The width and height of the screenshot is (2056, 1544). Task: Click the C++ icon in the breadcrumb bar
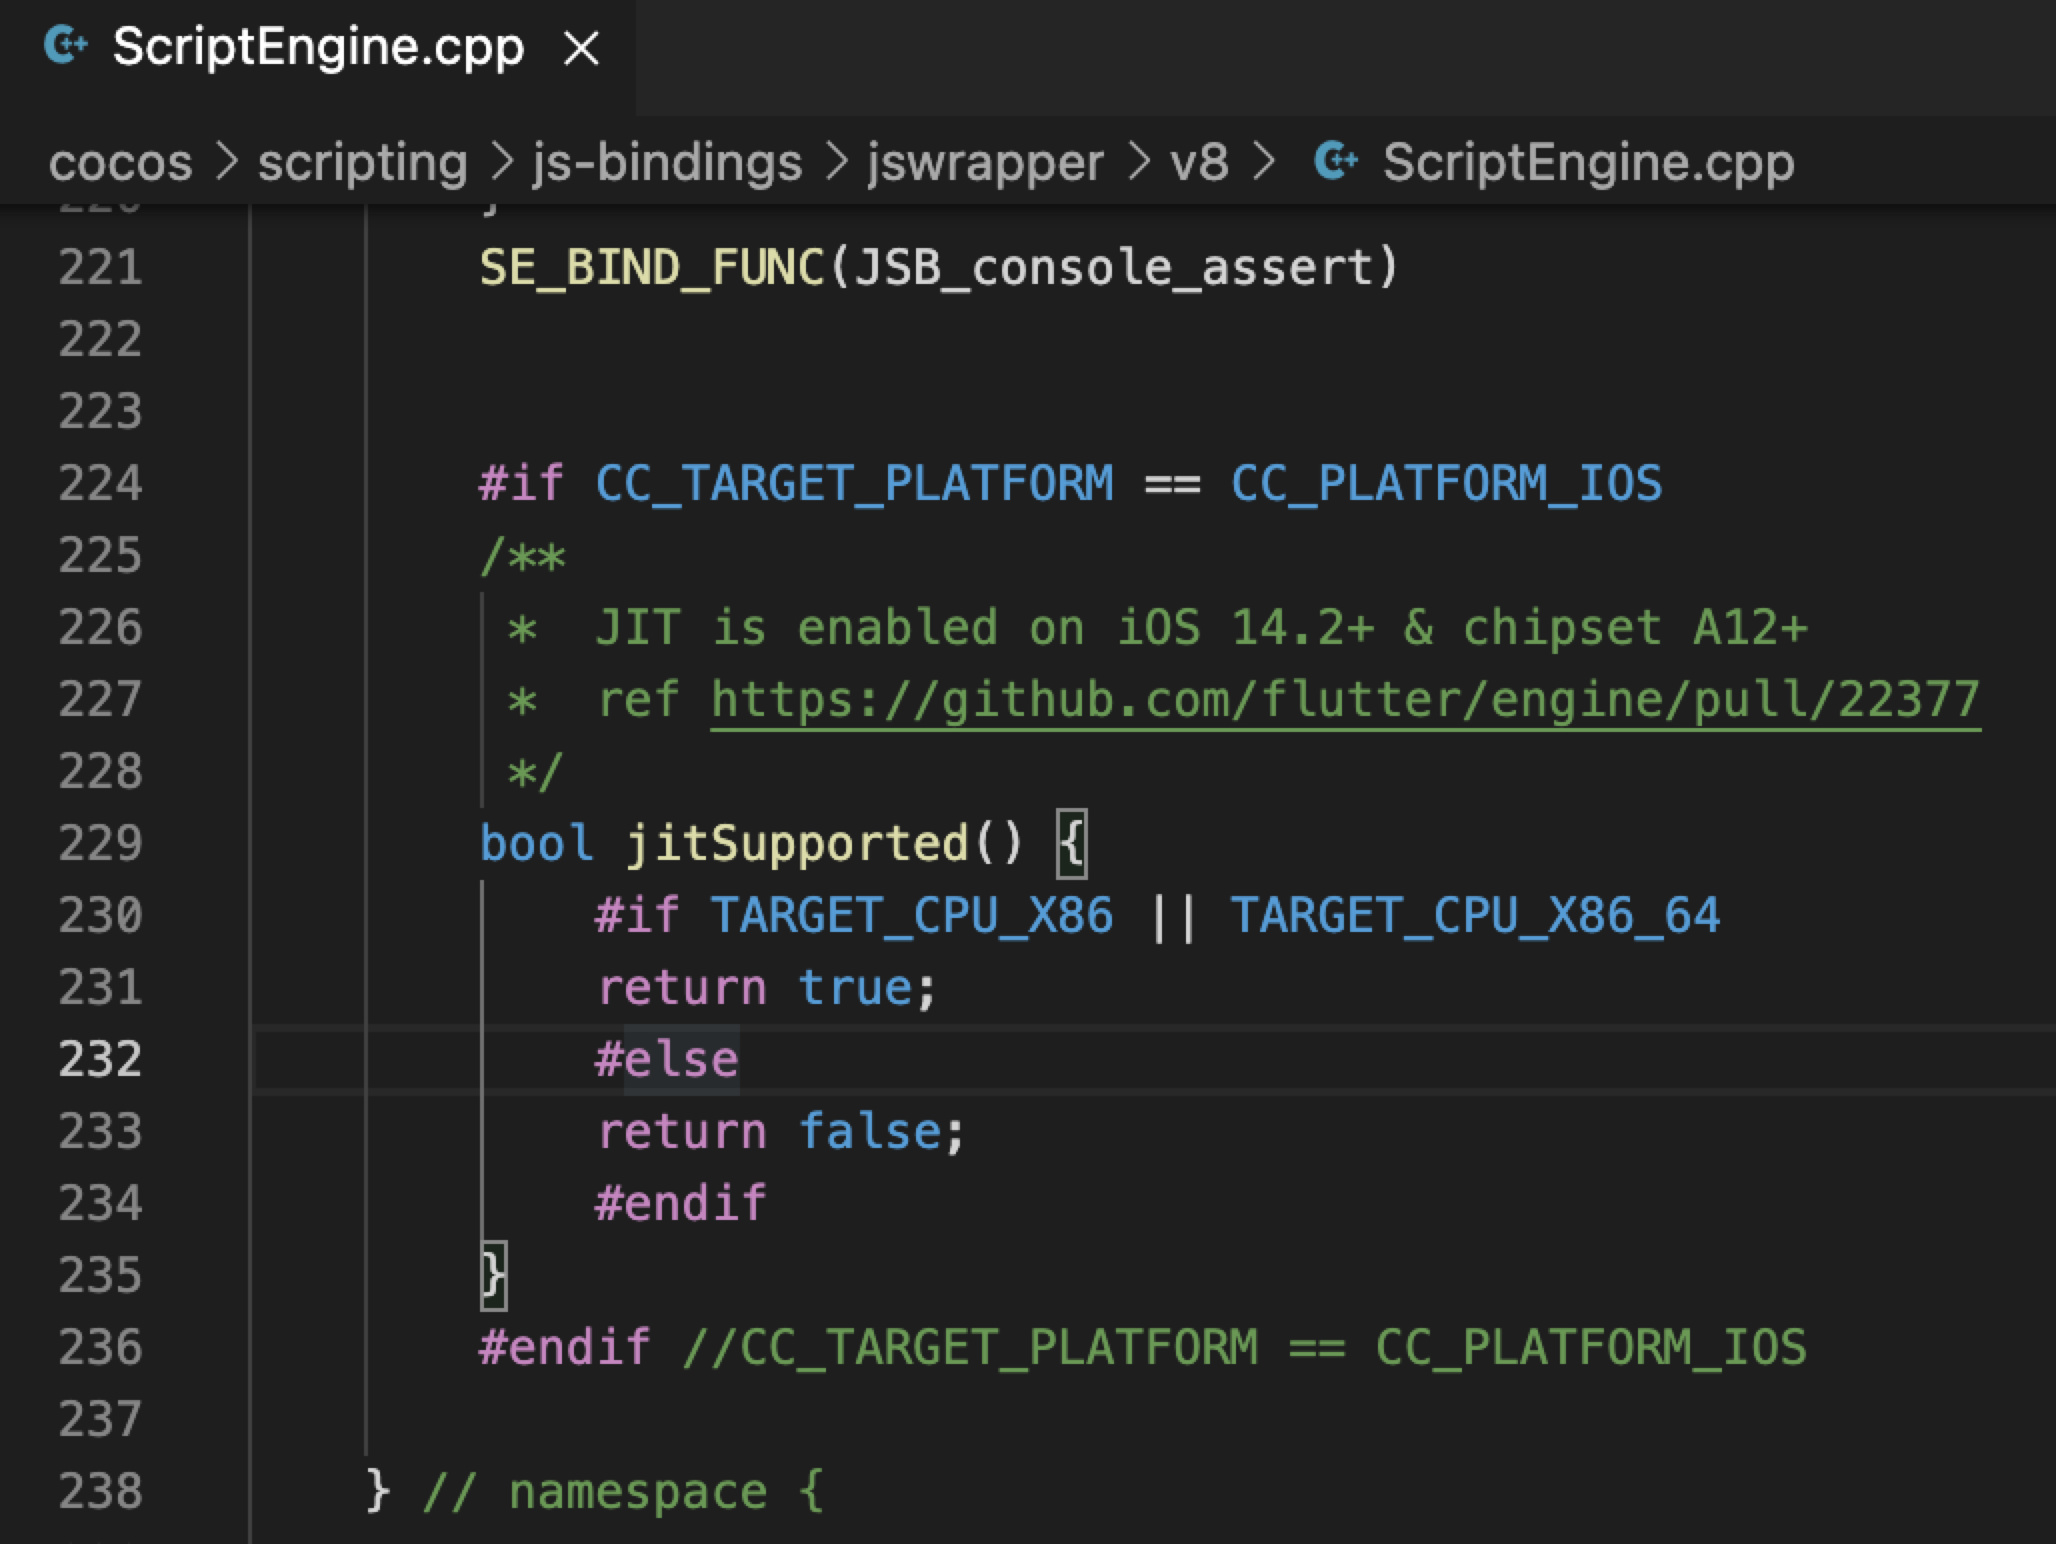coord(1336,161)
